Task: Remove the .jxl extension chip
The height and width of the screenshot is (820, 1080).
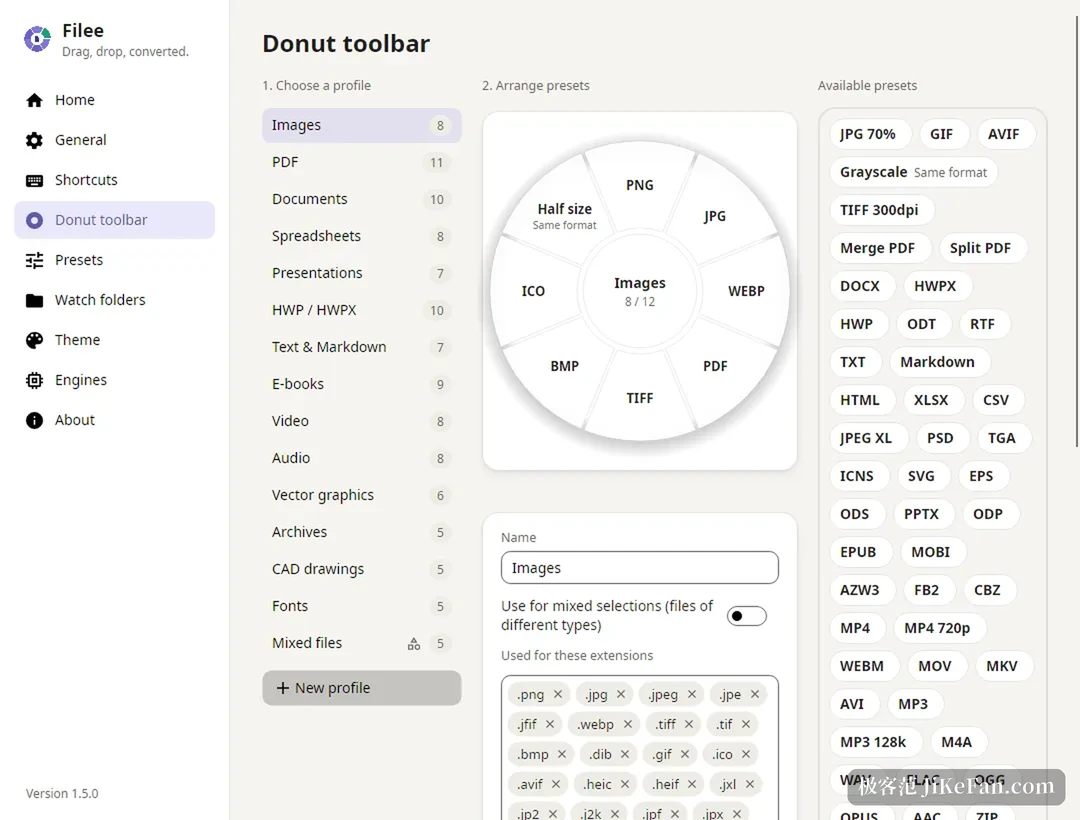Action: point(750,784)
